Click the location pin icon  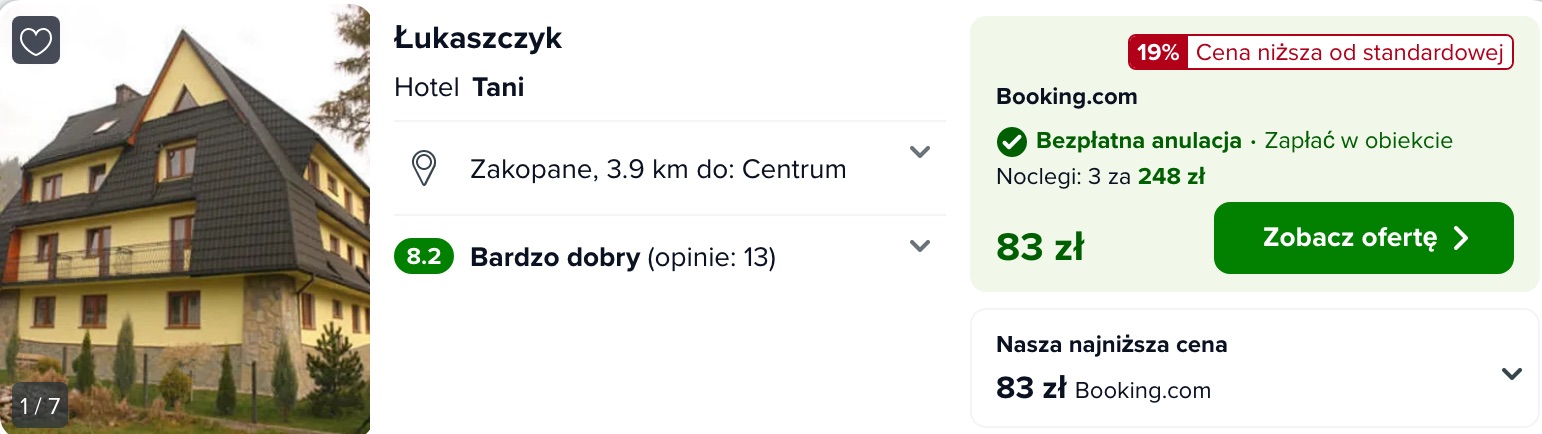pyautogui.click(x=425, y=168)
